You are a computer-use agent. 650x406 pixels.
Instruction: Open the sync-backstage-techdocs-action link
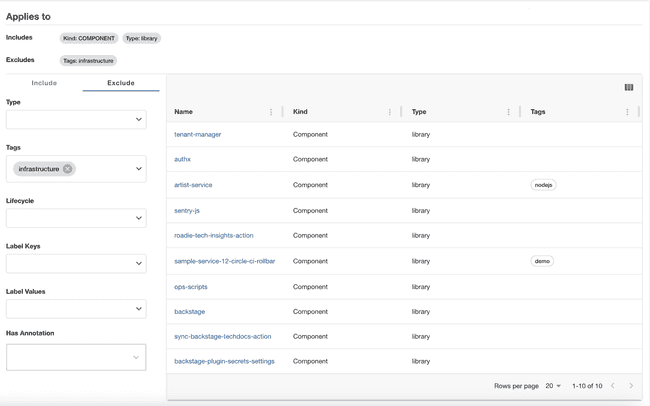223,337
